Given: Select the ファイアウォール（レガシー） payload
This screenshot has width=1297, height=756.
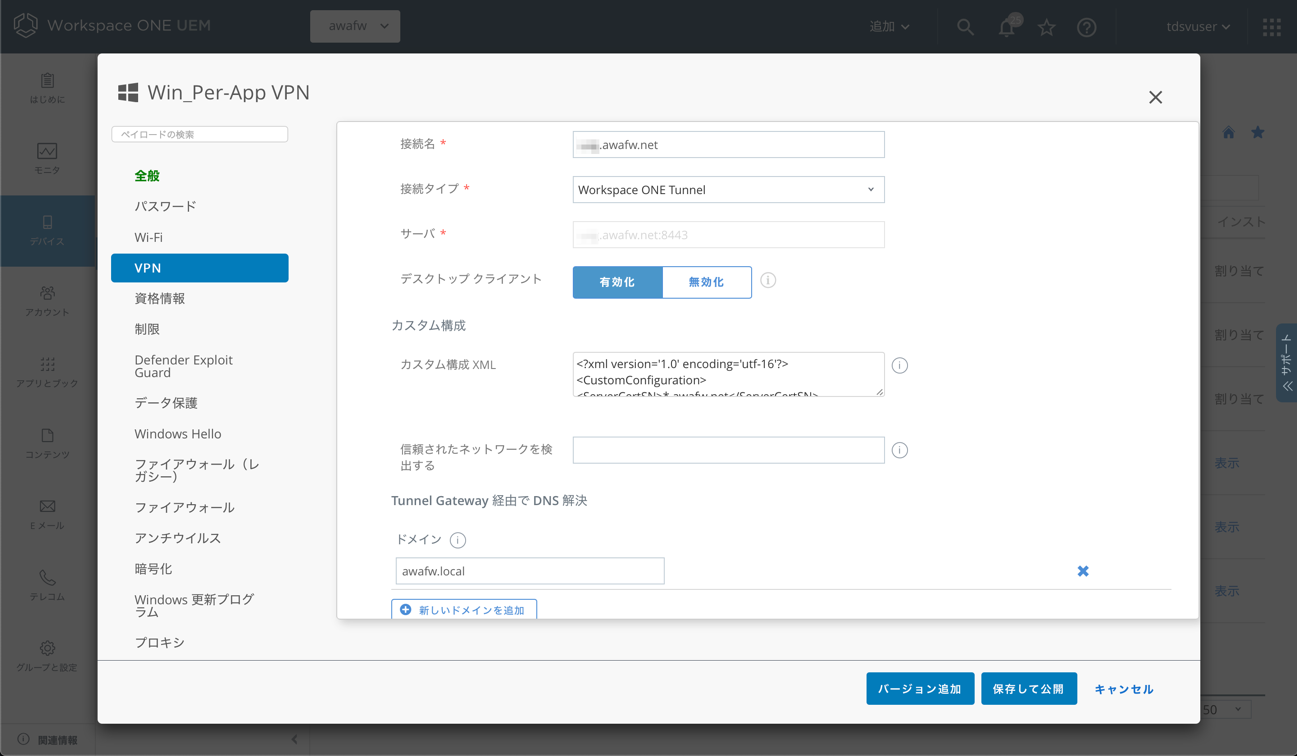Looking at the screenshot, I should coord(199,470).
